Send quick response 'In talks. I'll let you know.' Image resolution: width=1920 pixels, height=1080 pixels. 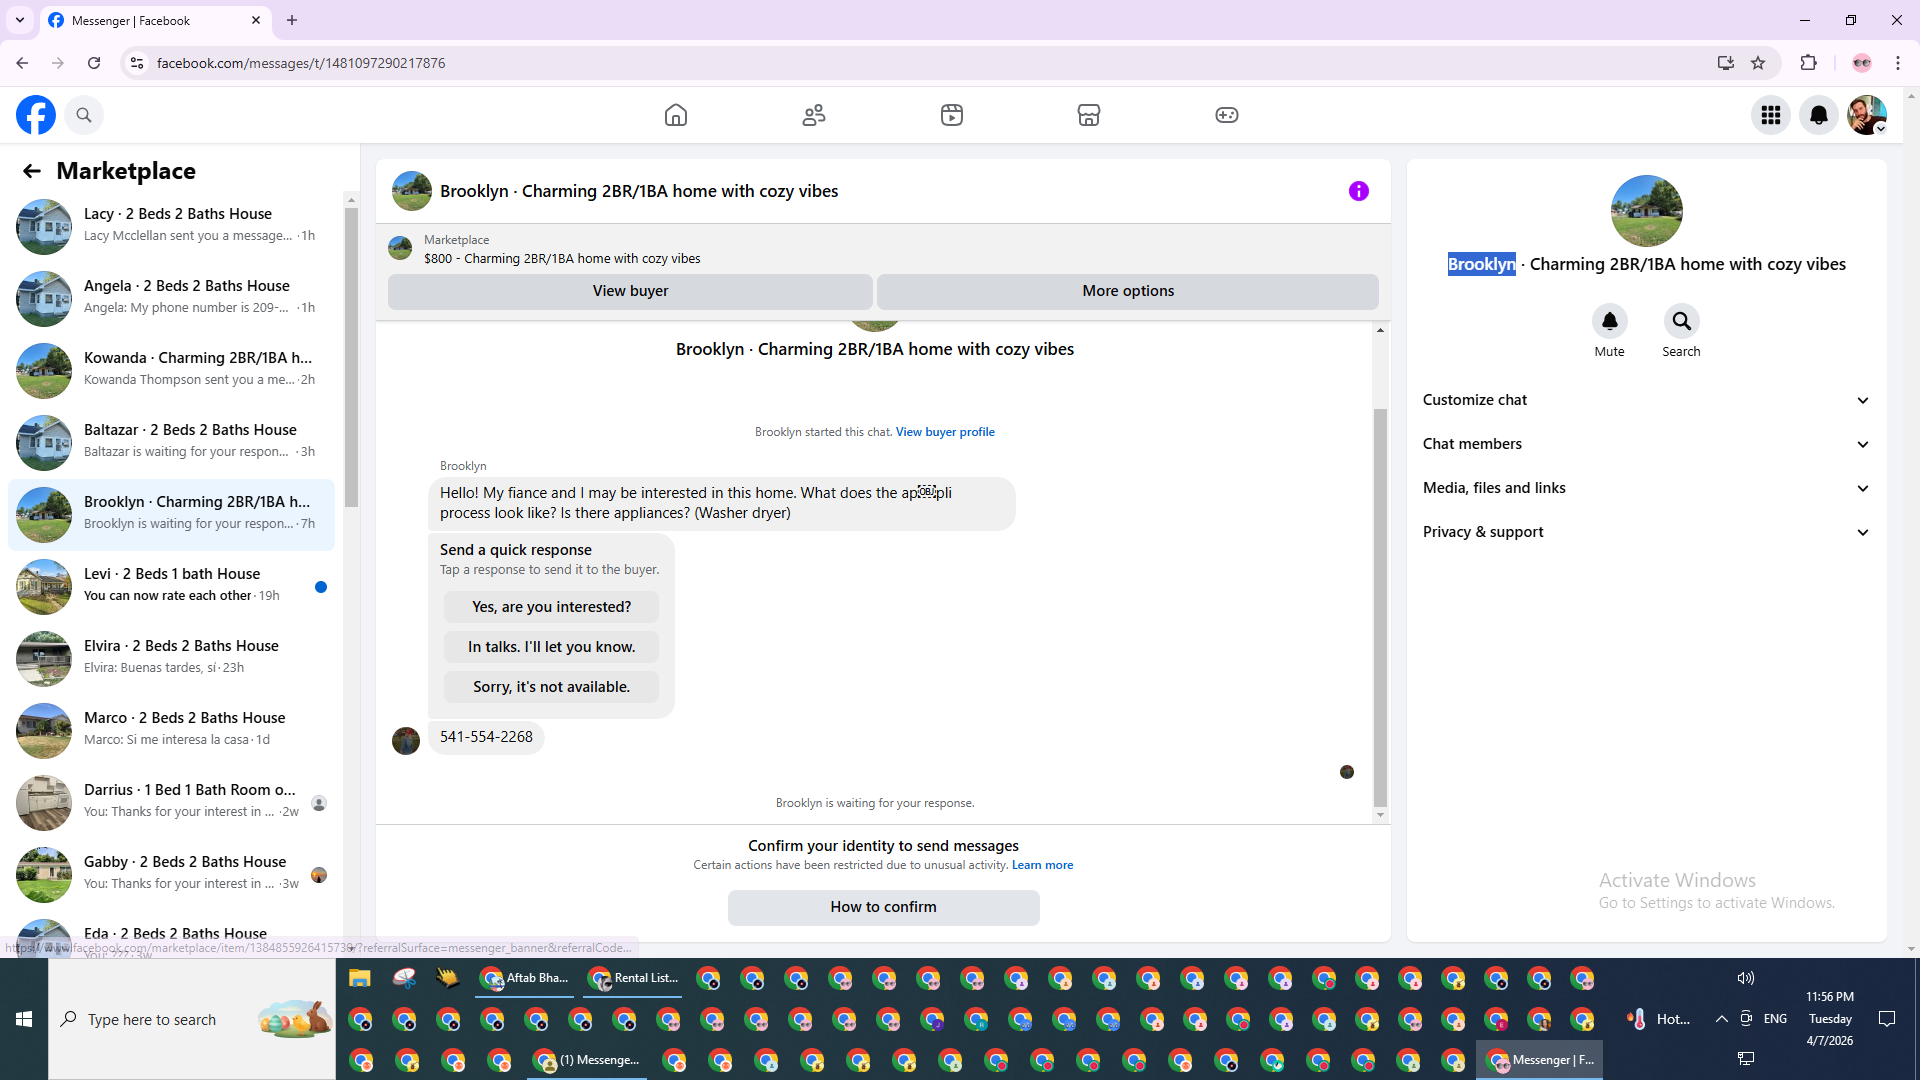[551, 647]
